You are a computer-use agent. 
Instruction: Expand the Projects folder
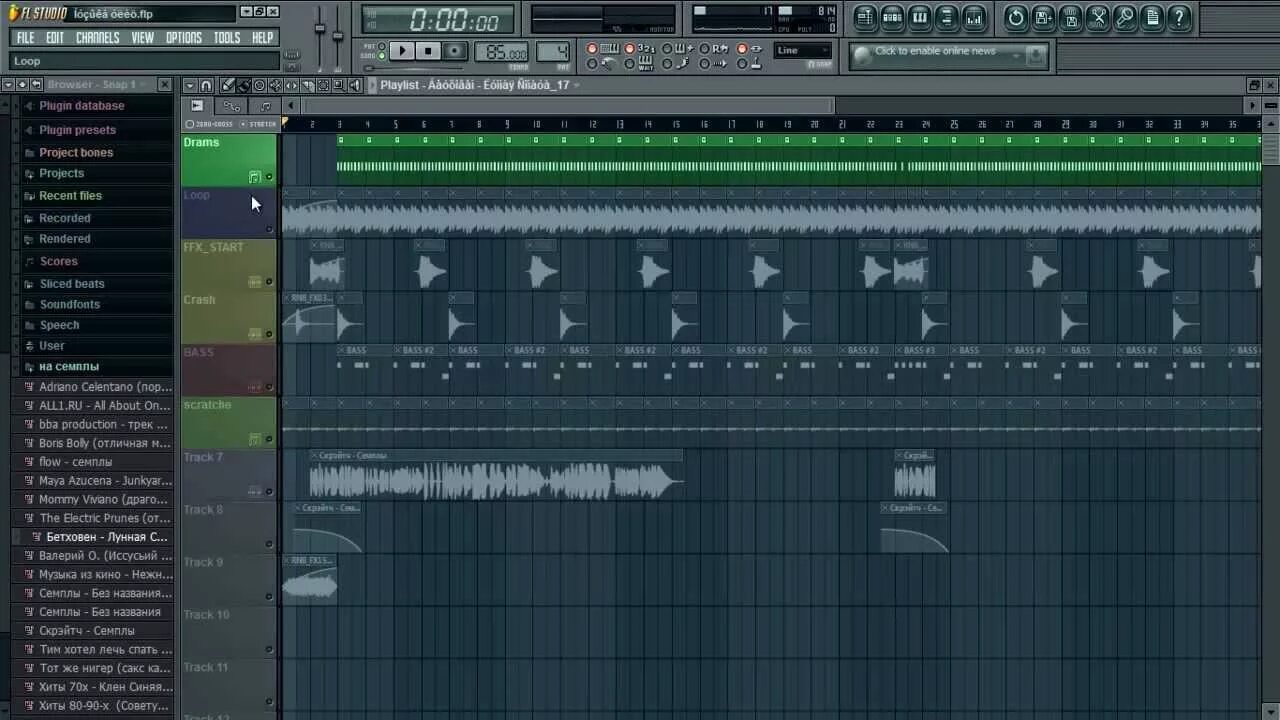(x=61, y=173)
